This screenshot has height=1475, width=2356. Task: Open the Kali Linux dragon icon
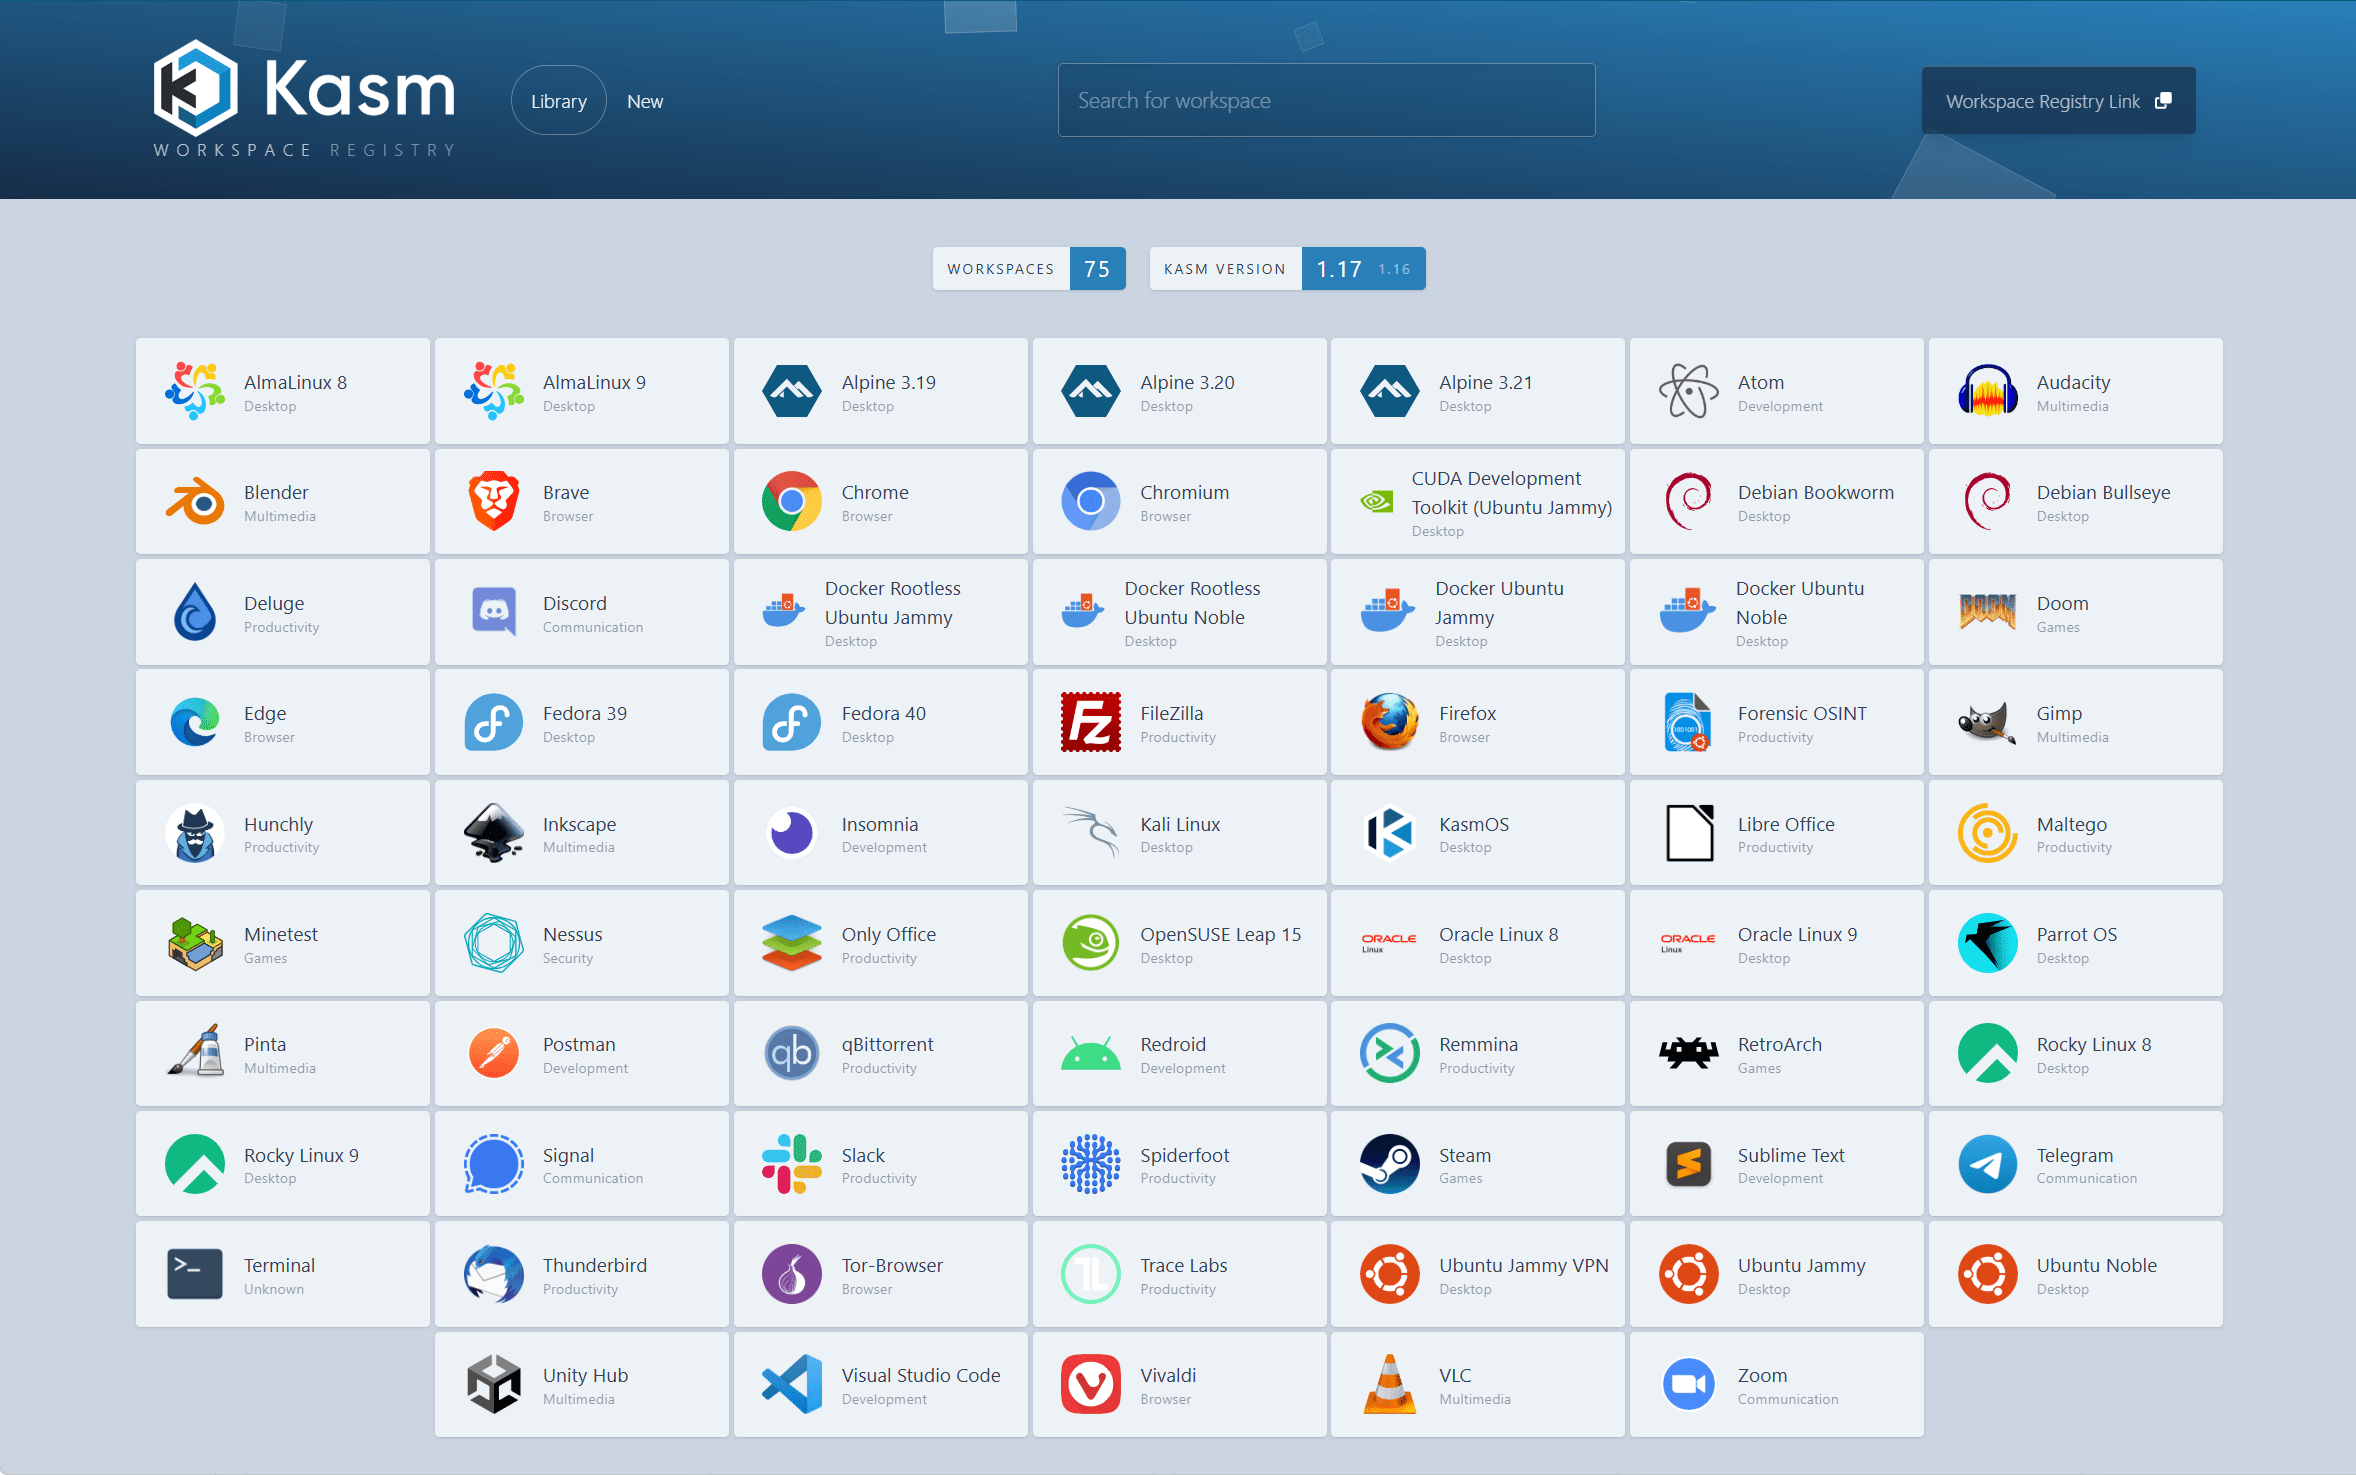tap(1090, 832)
